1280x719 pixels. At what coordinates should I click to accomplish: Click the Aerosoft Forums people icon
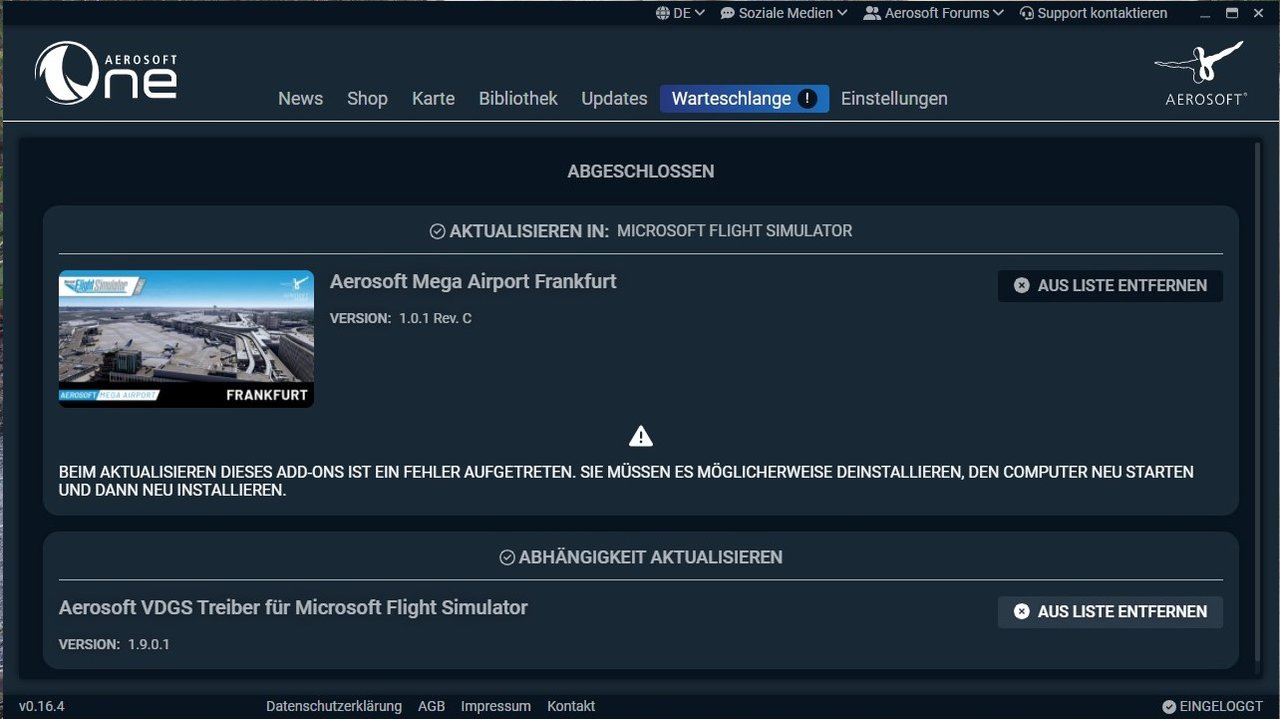point(872,13)
